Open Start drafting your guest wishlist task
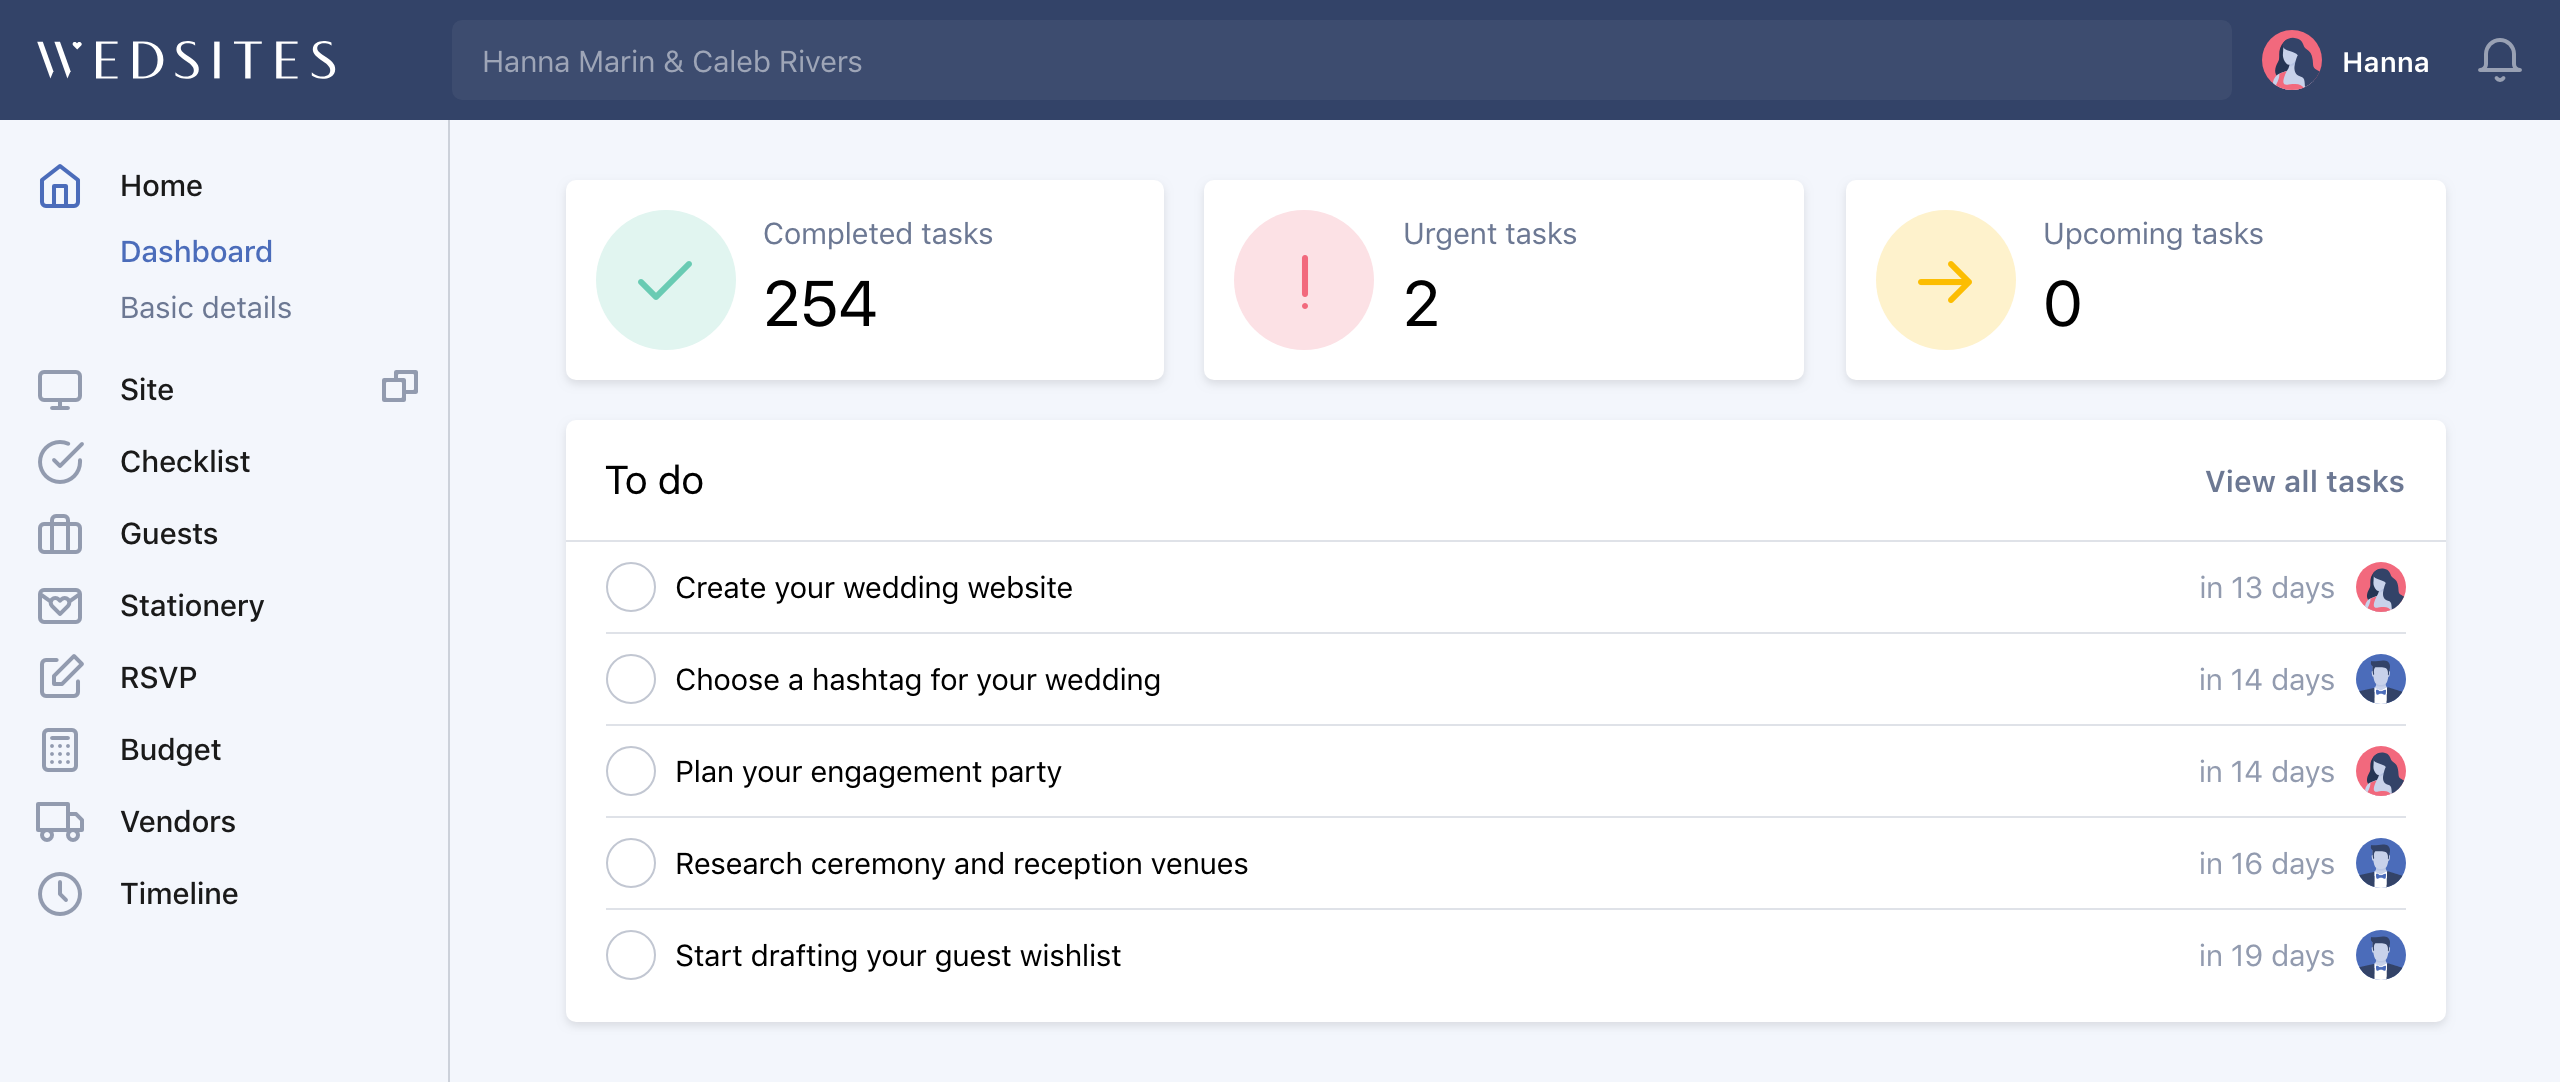Viewport: 2560px width, 1082px height. (898, 956)
